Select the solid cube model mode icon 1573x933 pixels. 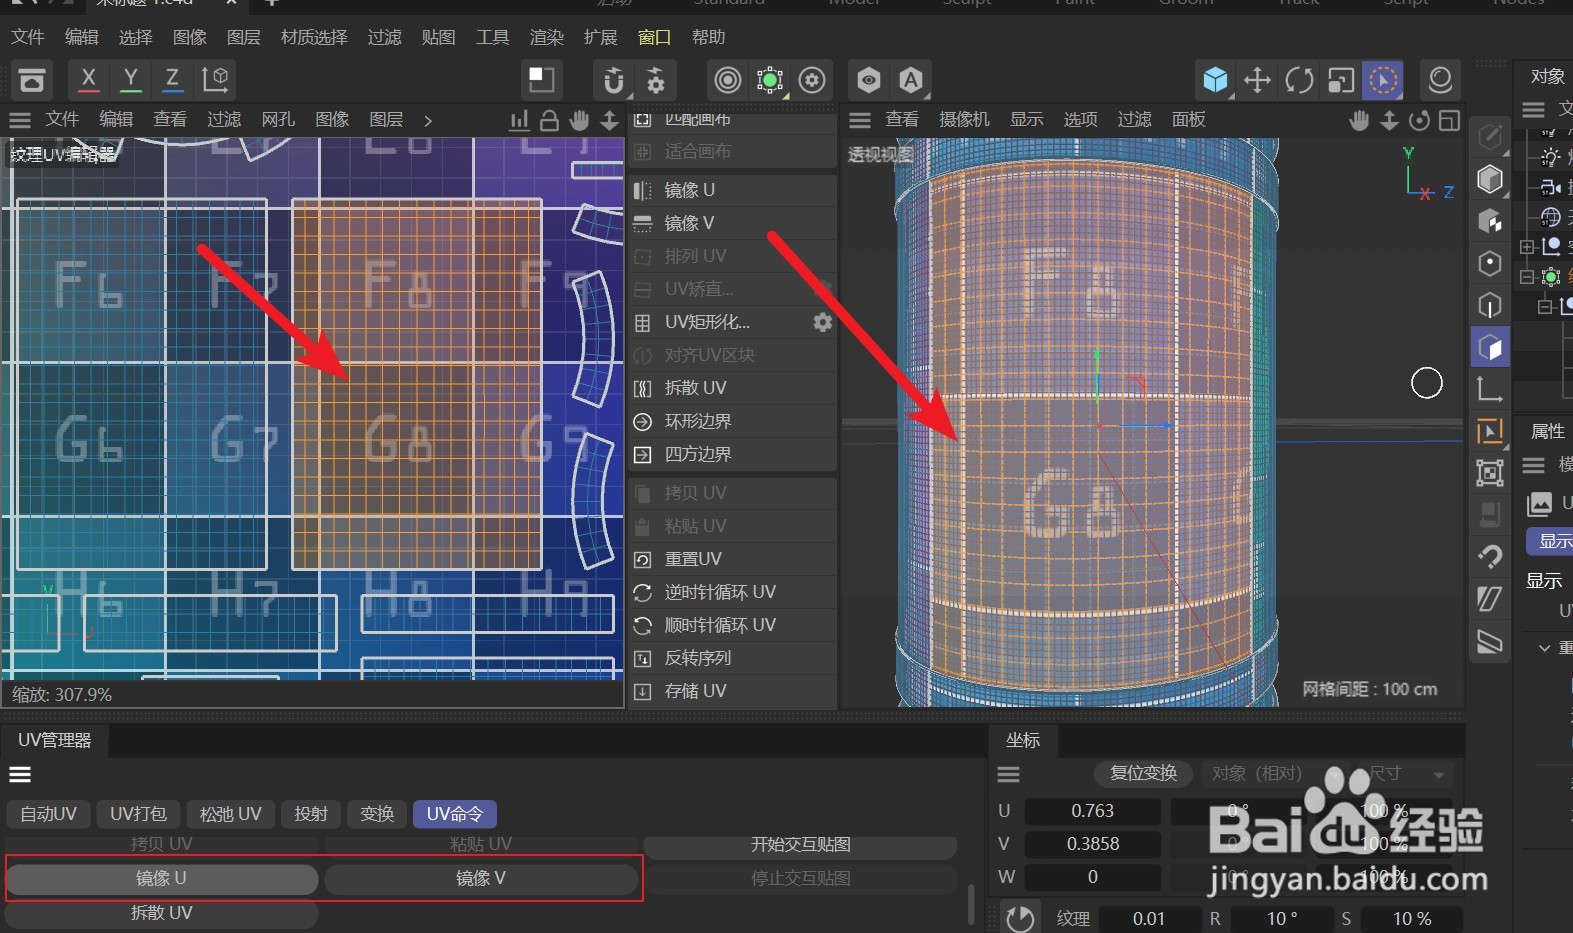pyautogui.click(x=1490, y=179)
